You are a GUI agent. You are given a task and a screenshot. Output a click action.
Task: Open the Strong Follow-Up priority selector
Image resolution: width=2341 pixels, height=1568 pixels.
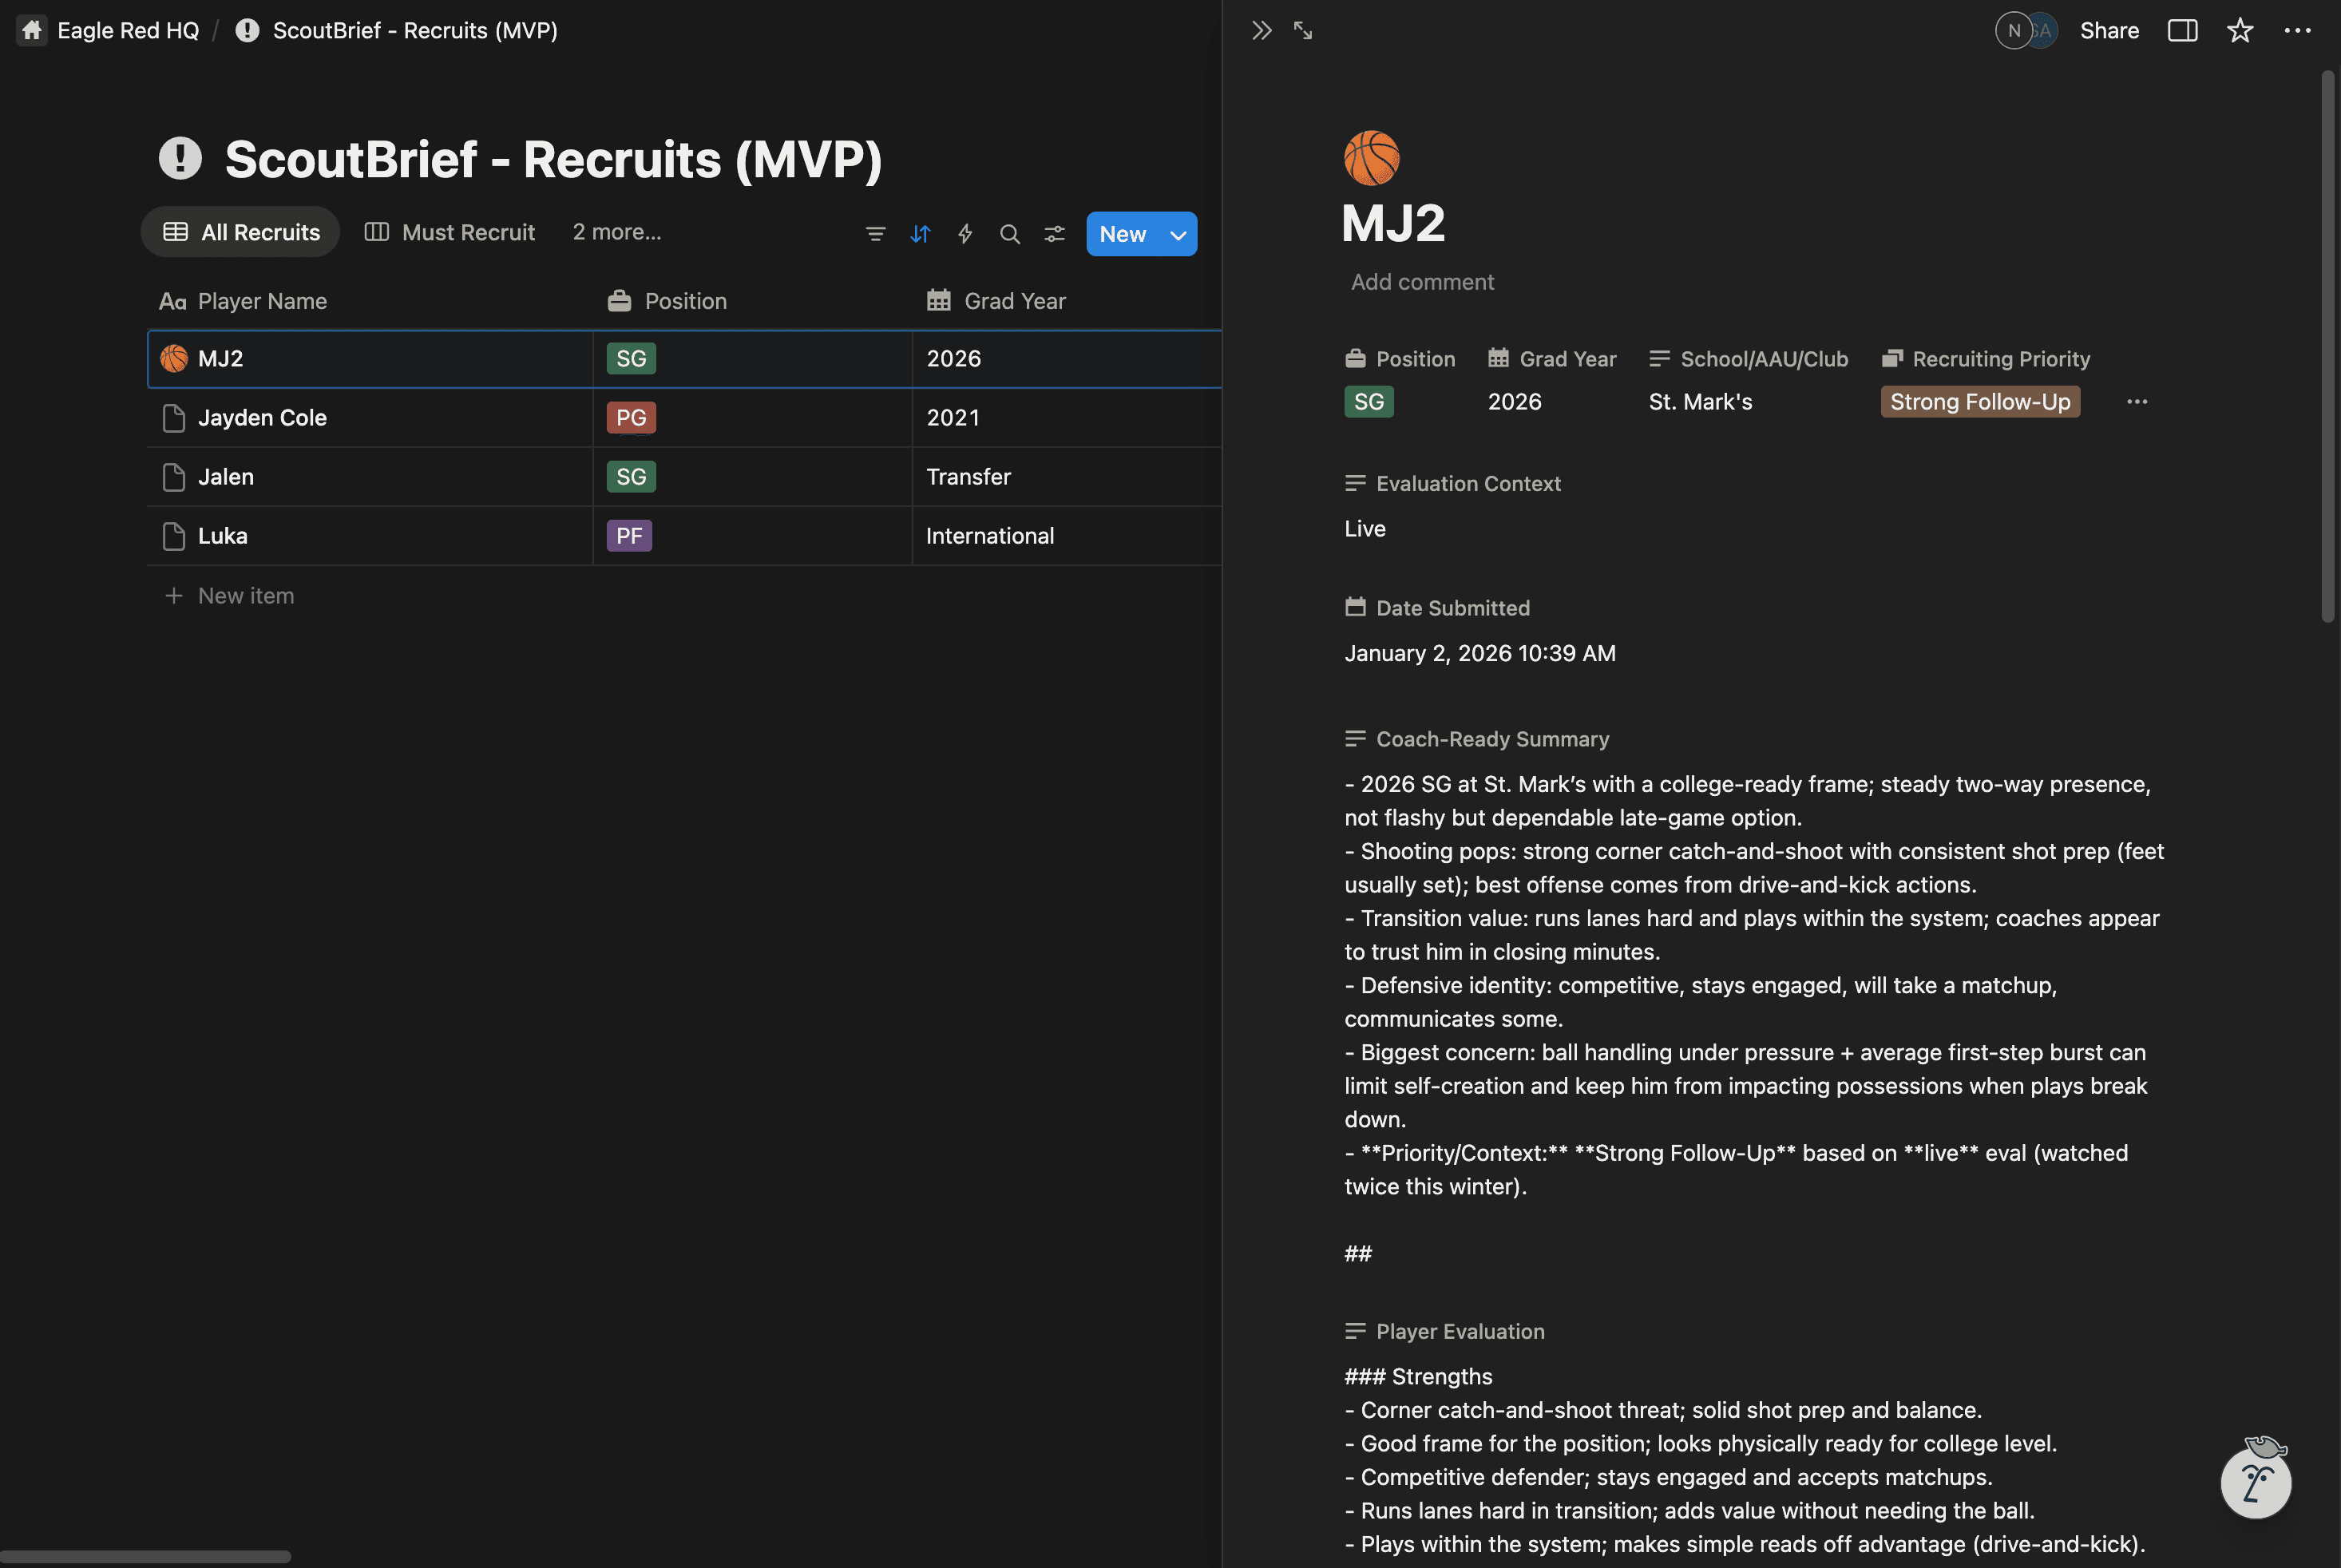pos(1979,401)
